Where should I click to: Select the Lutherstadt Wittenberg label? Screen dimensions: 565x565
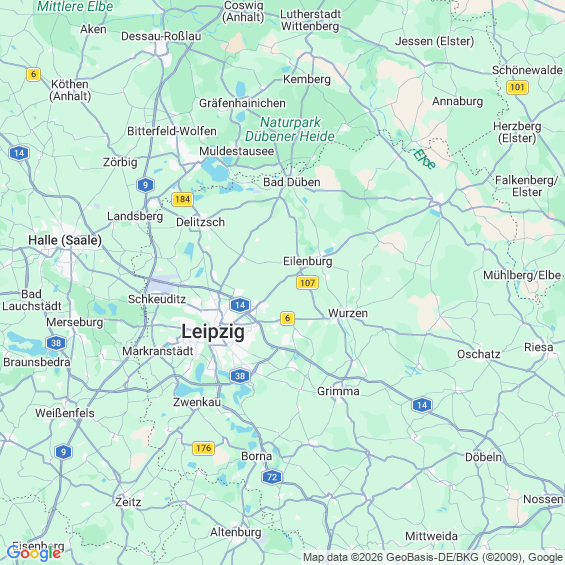310,20
